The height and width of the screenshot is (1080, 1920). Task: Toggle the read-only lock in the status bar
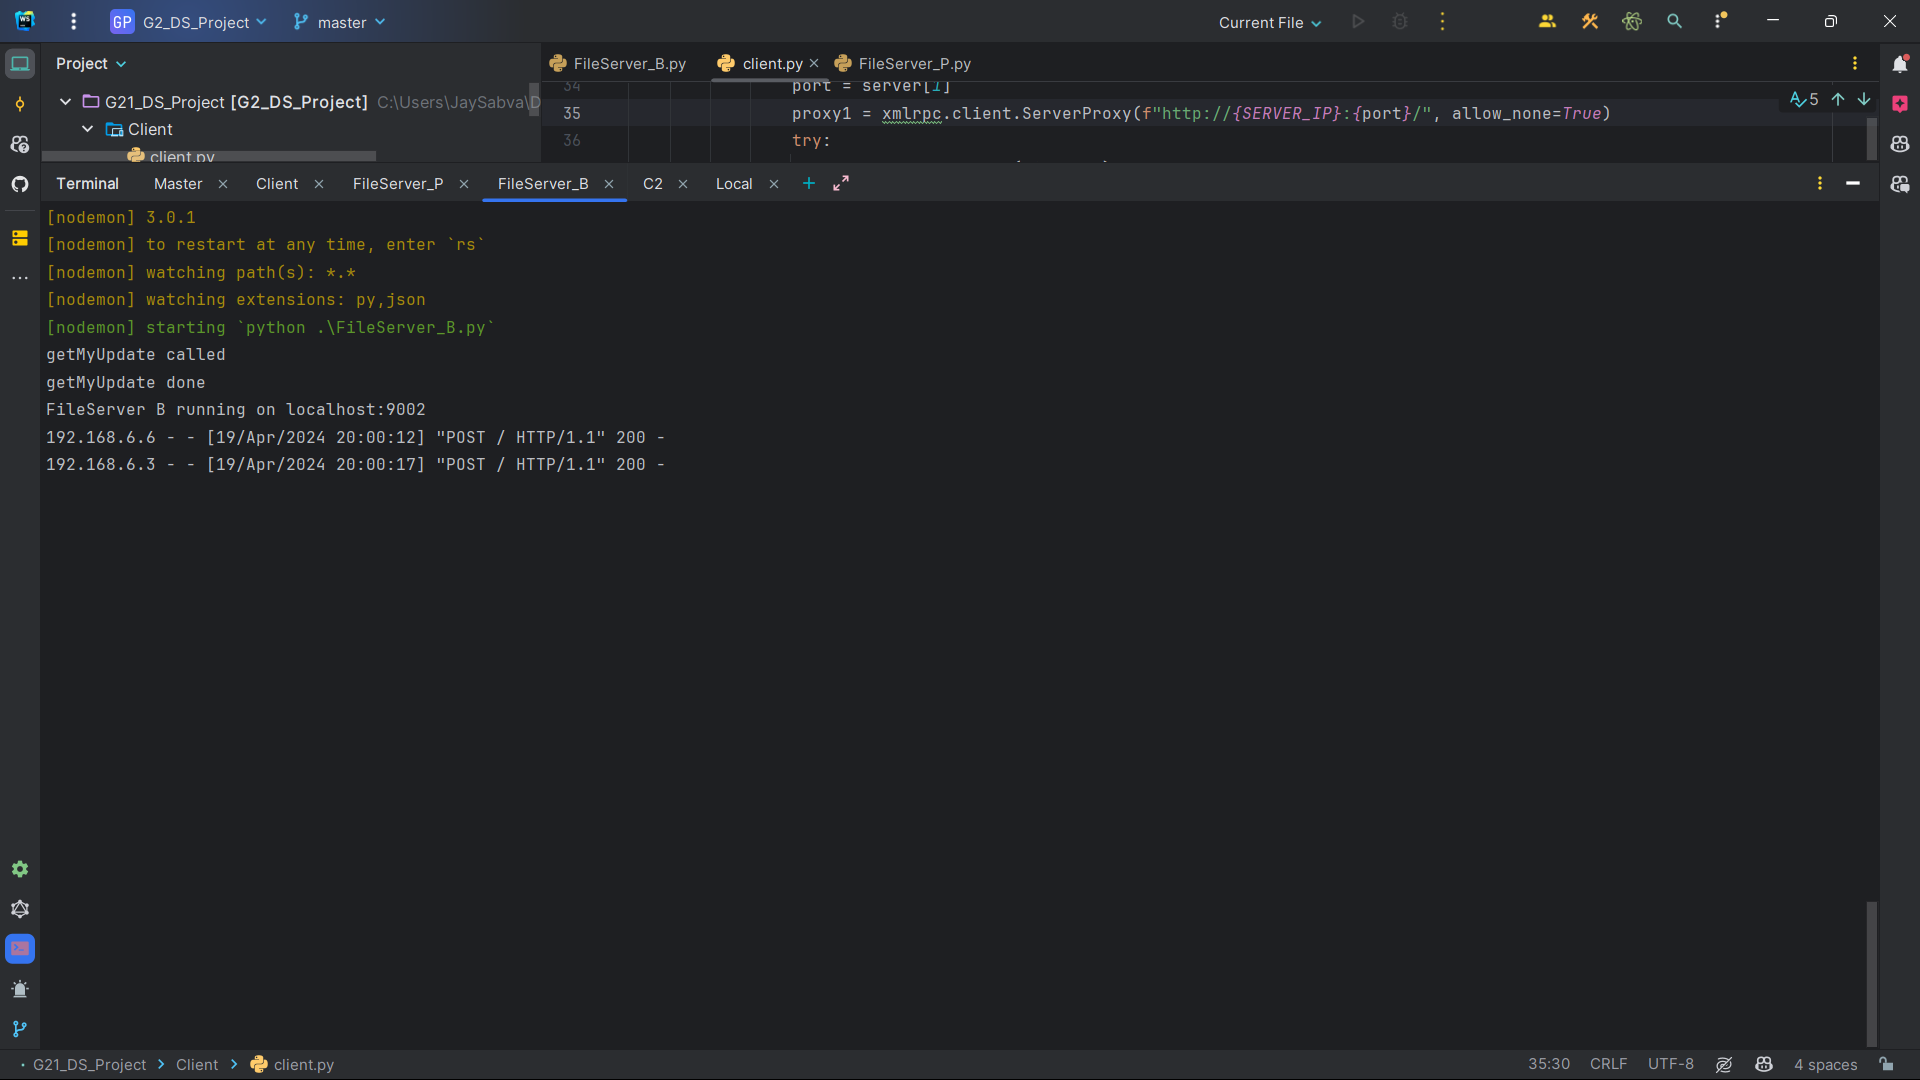pos(1886,1064)
